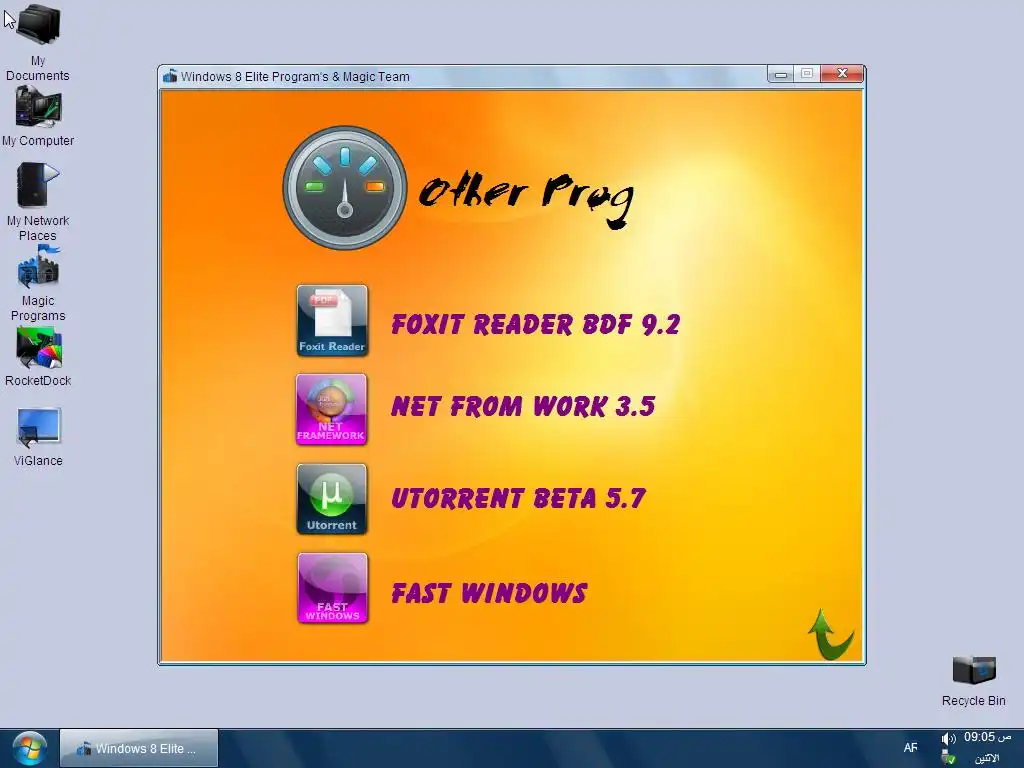Image resolution: width=1024 pixels, height=768 pixels.
Task: Click the Windows 8 Elite taskbar button
Action: [x=139, y=748]
